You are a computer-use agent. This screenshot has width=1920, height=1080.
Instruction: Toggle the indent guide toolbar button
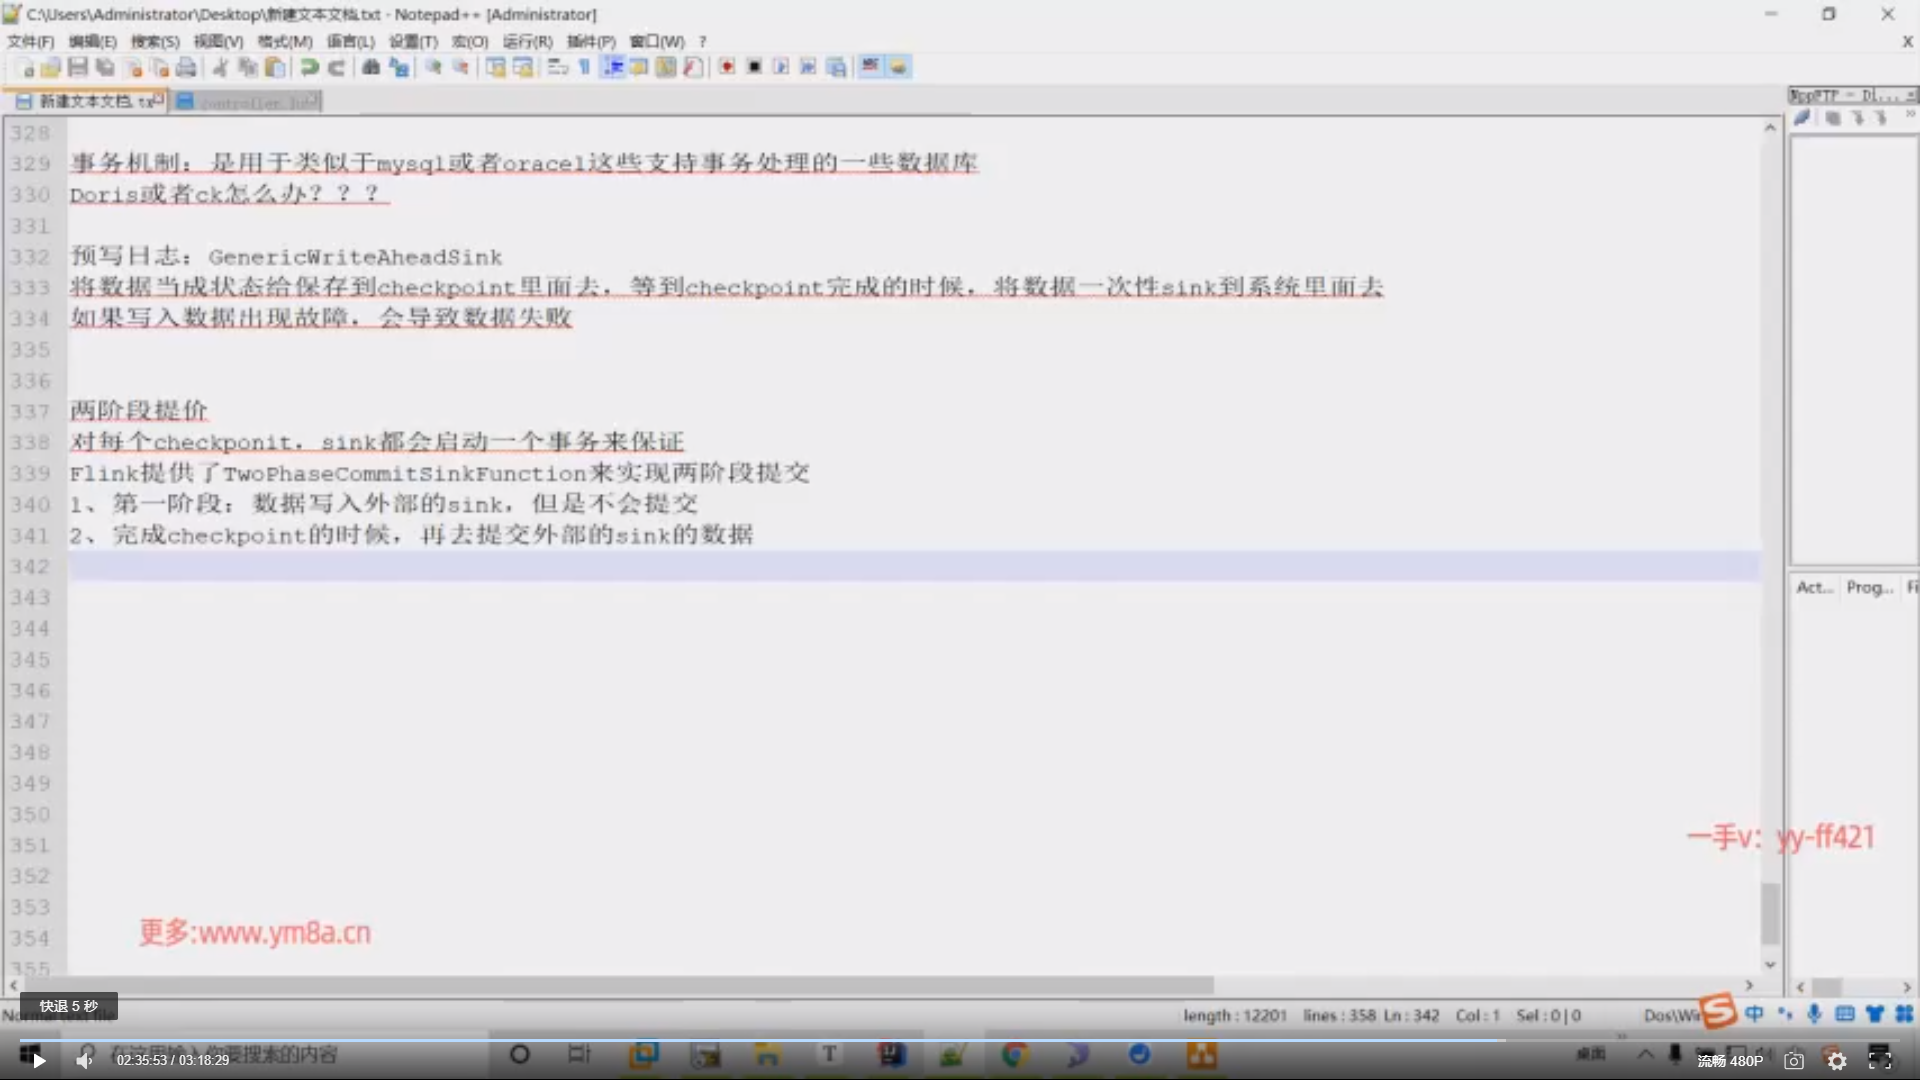(613, 67)
